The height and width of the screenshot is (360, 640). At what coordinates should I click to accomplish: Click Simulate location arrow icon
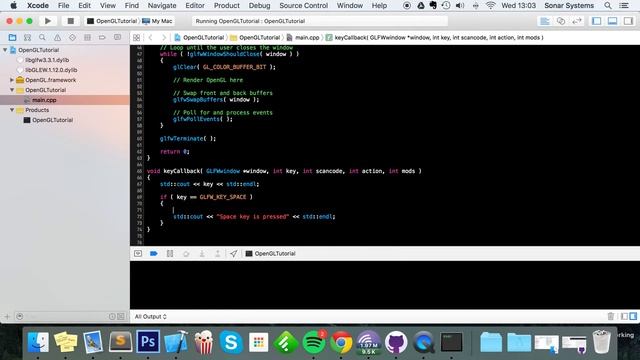pyautogui.click(x=233, y=253)
